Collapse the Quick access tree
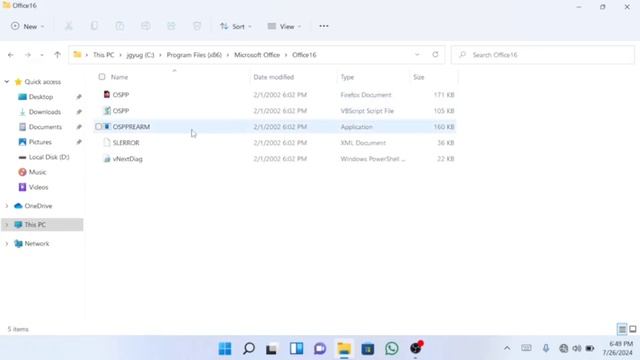 7,82
